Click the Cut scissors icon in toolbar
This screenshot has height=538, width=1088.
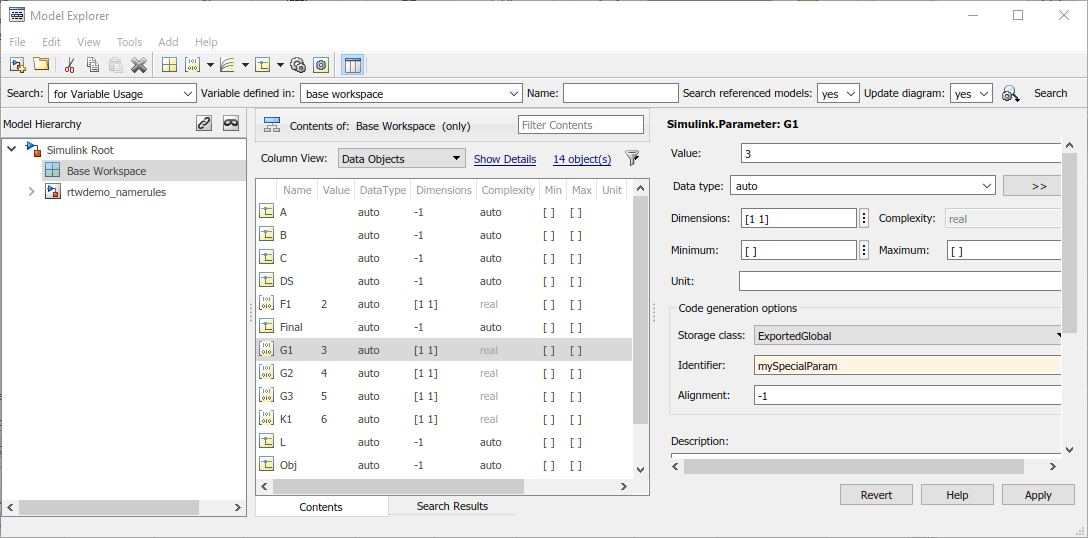click(69, 65)
